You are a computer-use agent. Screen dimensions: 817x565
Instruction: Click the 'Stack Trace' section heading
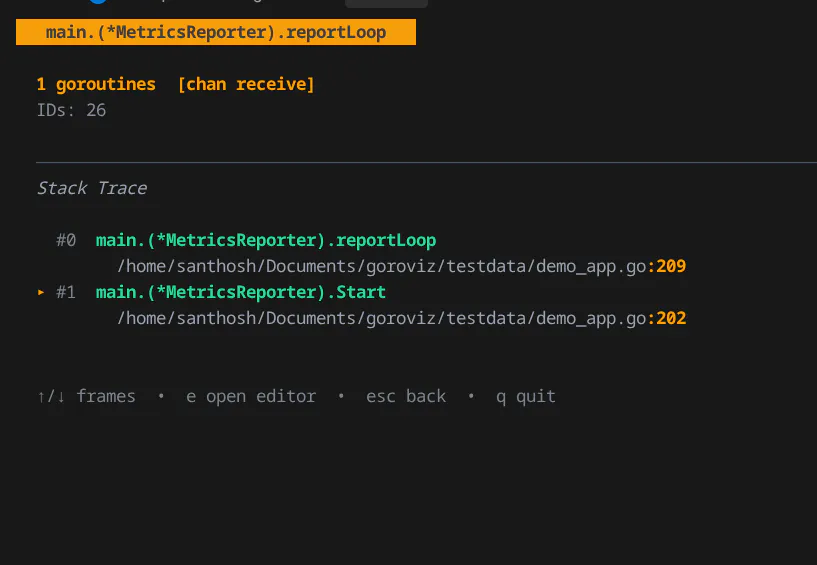(92, 188)
